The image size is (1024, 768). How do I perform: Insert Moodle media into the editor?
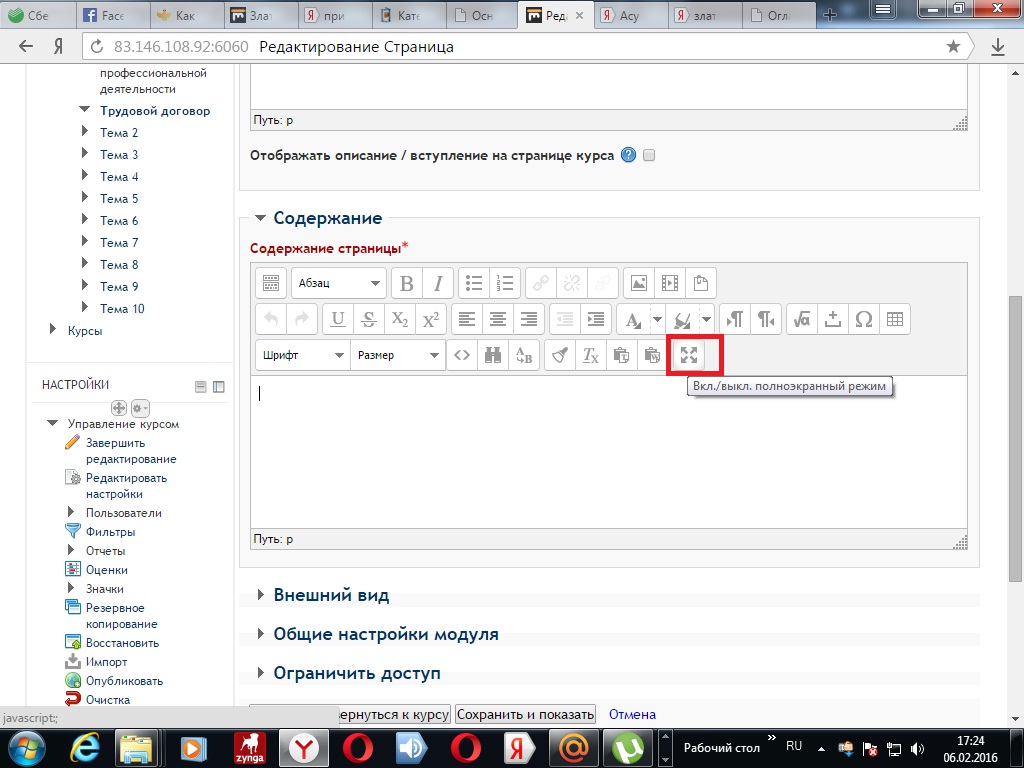[x=670, y=283]
